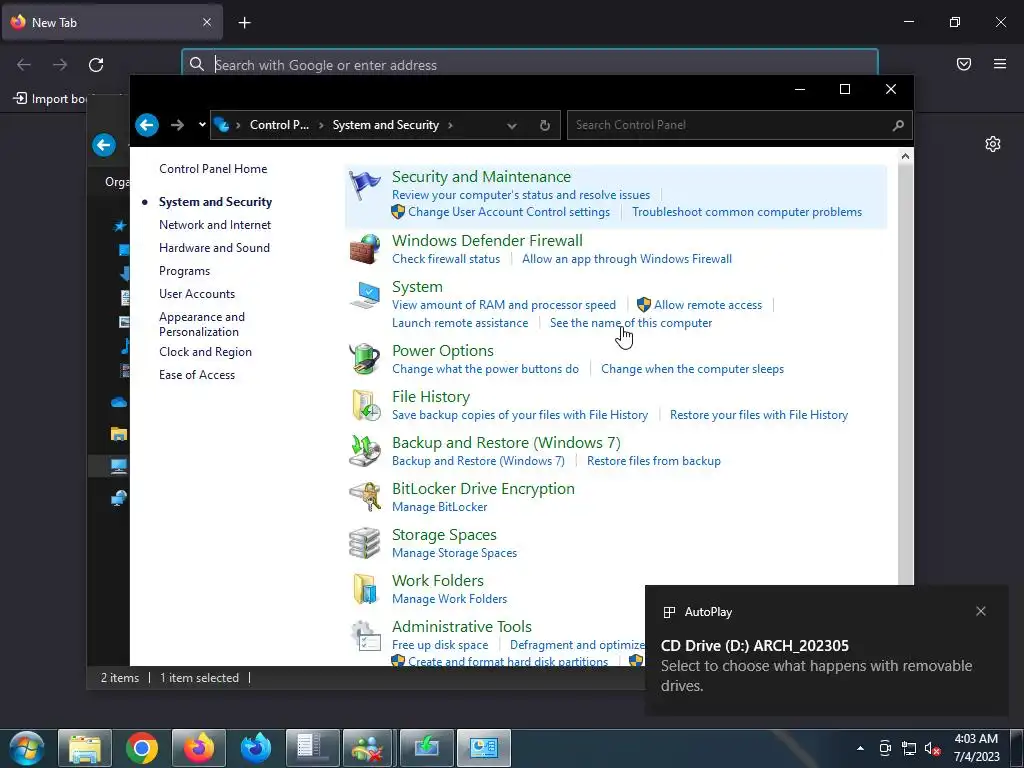Click the muted volume tray icon

pos(932,748)
